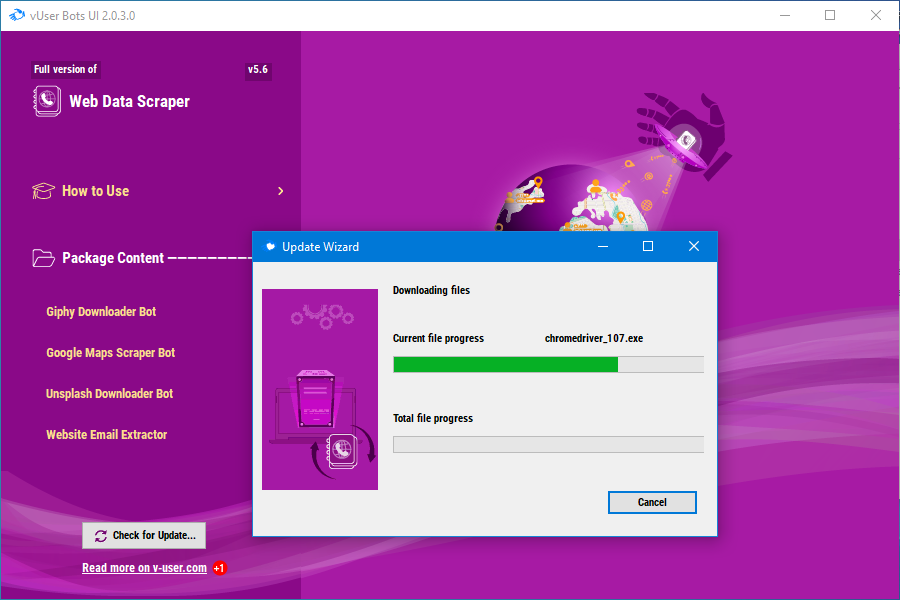Close the vUser Bots UI window
The image size is (900, 600).
click(x=876, y=16)
